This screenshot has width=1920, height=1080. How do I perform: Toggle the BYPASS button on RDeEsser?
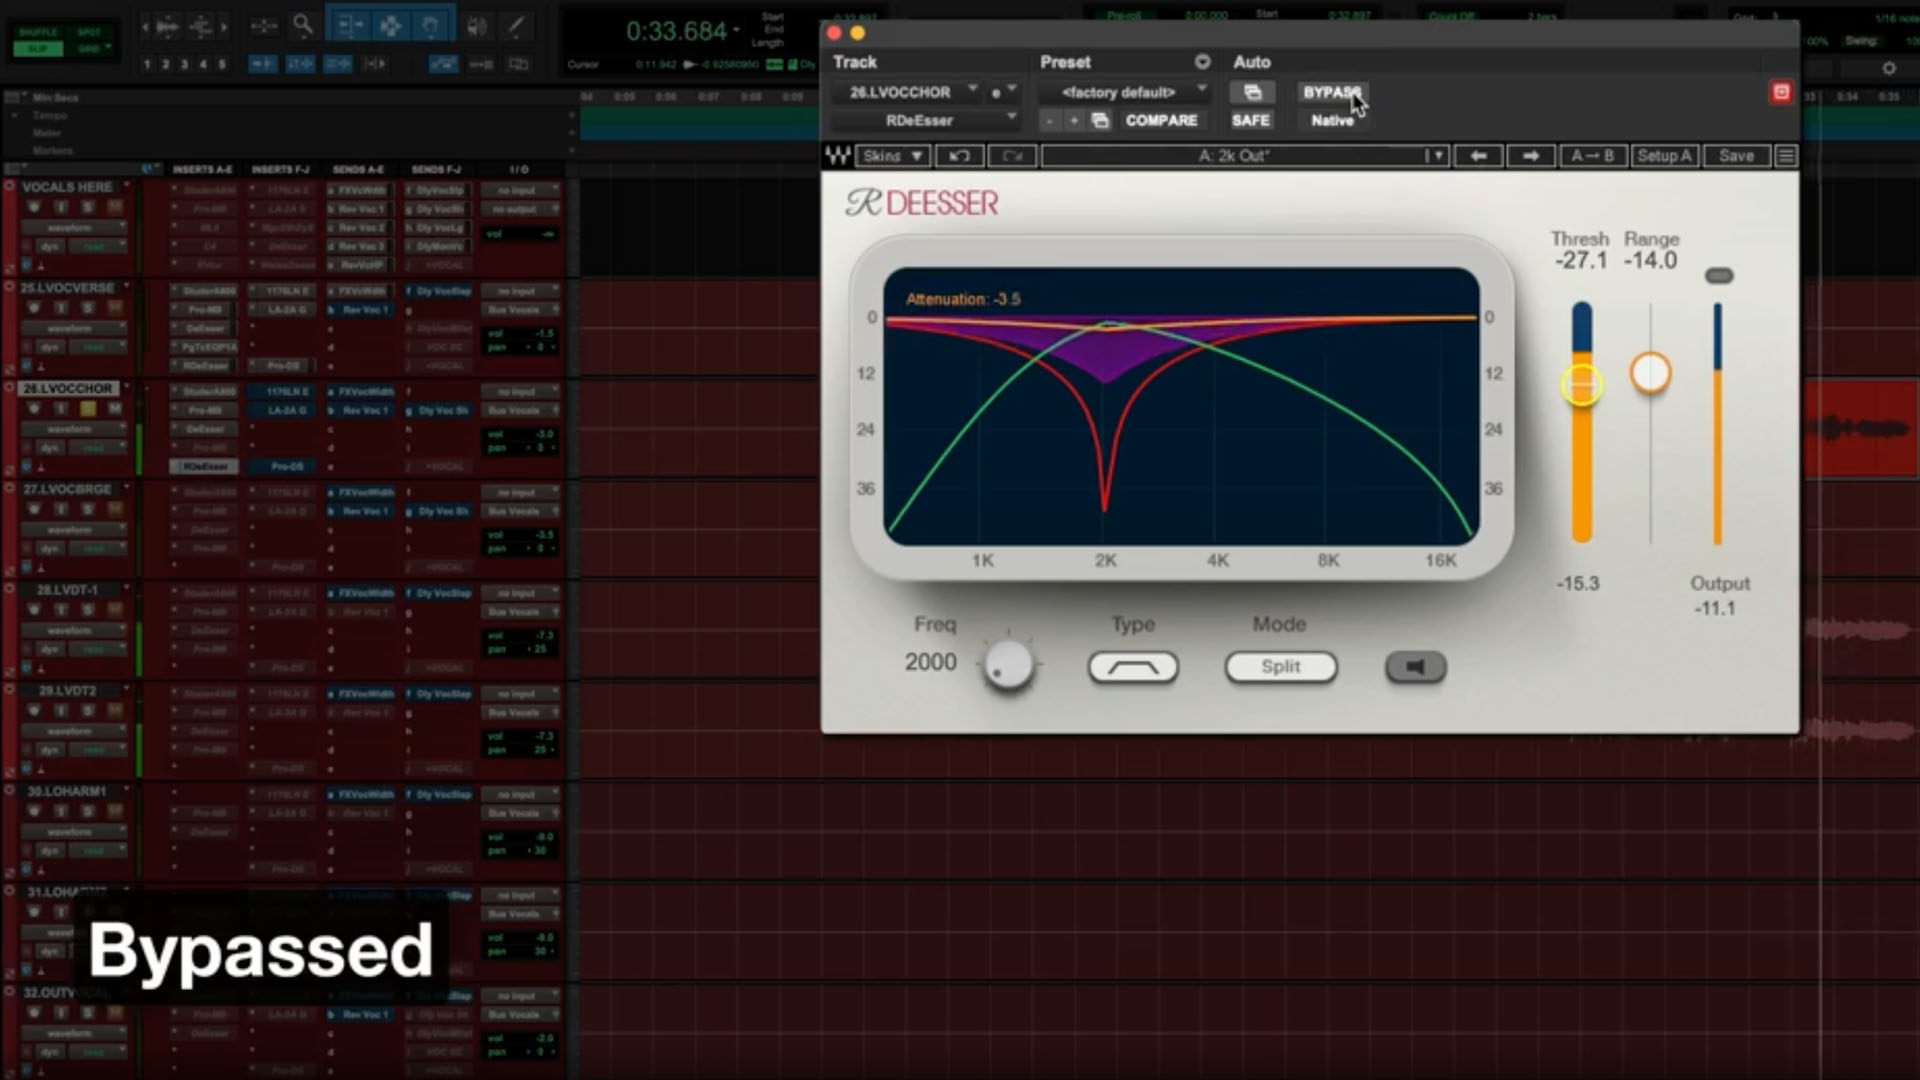tap(1331, 92)
